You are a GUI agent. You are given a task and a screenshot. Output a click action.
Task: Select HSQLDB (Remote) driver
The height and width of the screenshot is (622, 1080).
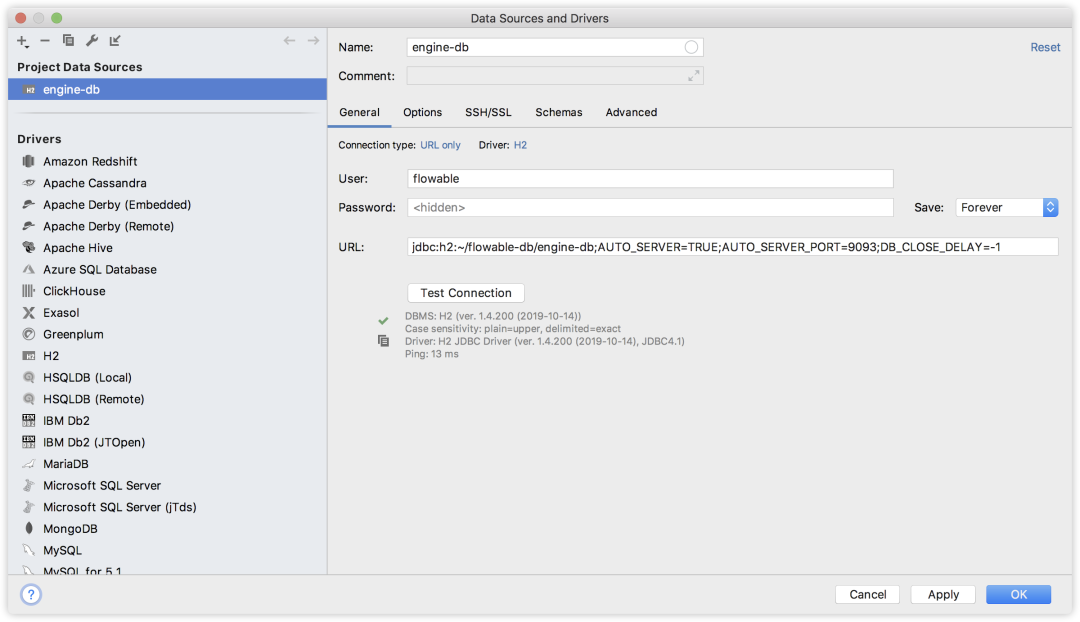click(x=167, y=399)
